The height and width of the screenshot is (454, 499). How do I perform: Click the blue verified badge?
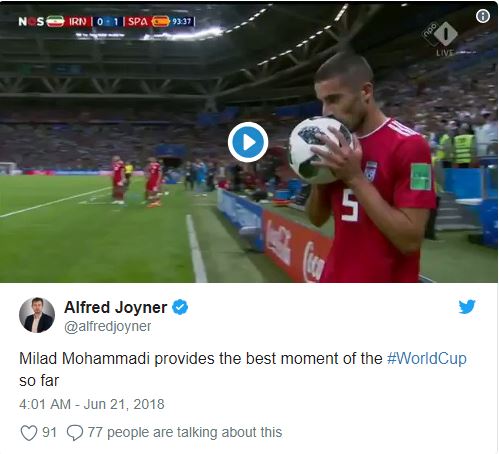pyautogui.click(x=180, y=307)
